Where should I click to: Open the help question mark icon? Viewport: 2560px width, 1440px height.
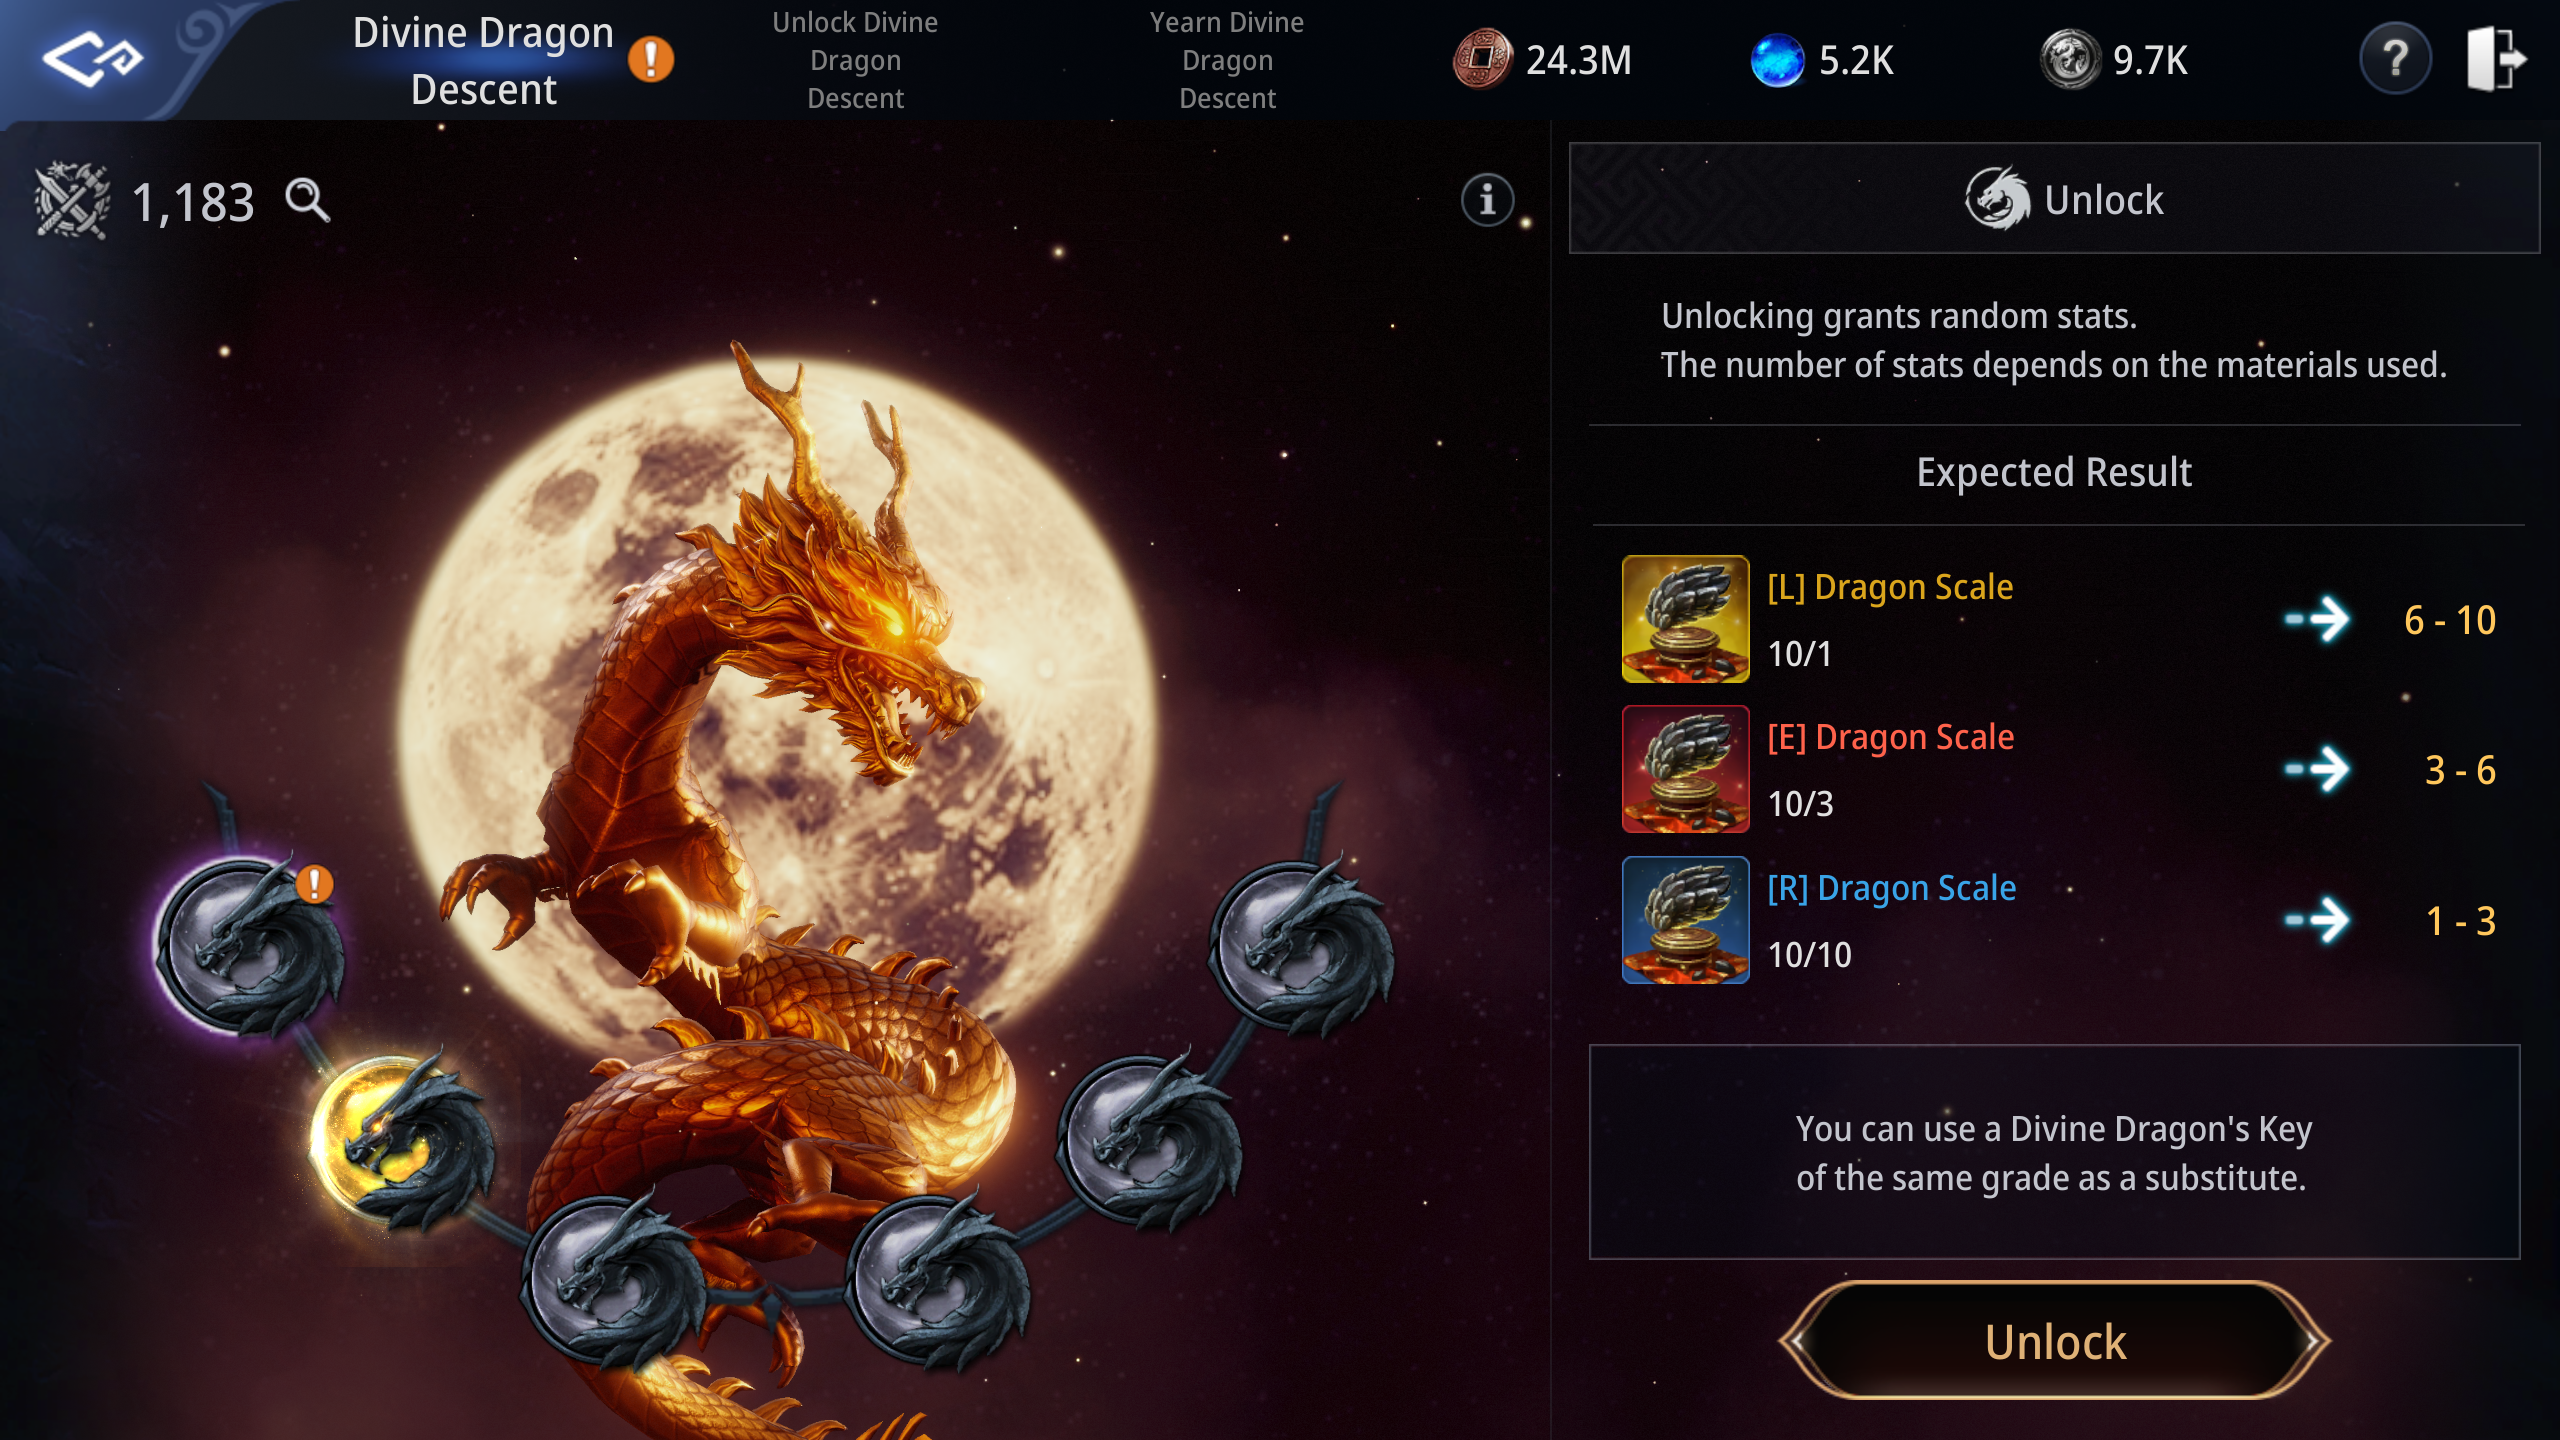[2395, 59]
